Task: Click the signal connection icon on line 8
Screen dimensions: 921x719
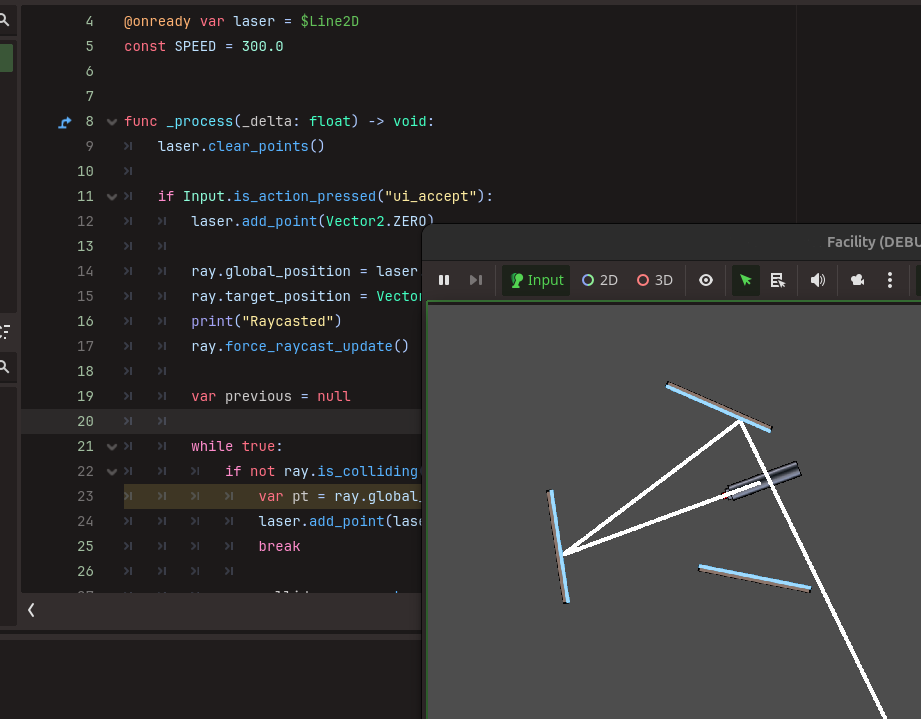Action: coord(66,122)
